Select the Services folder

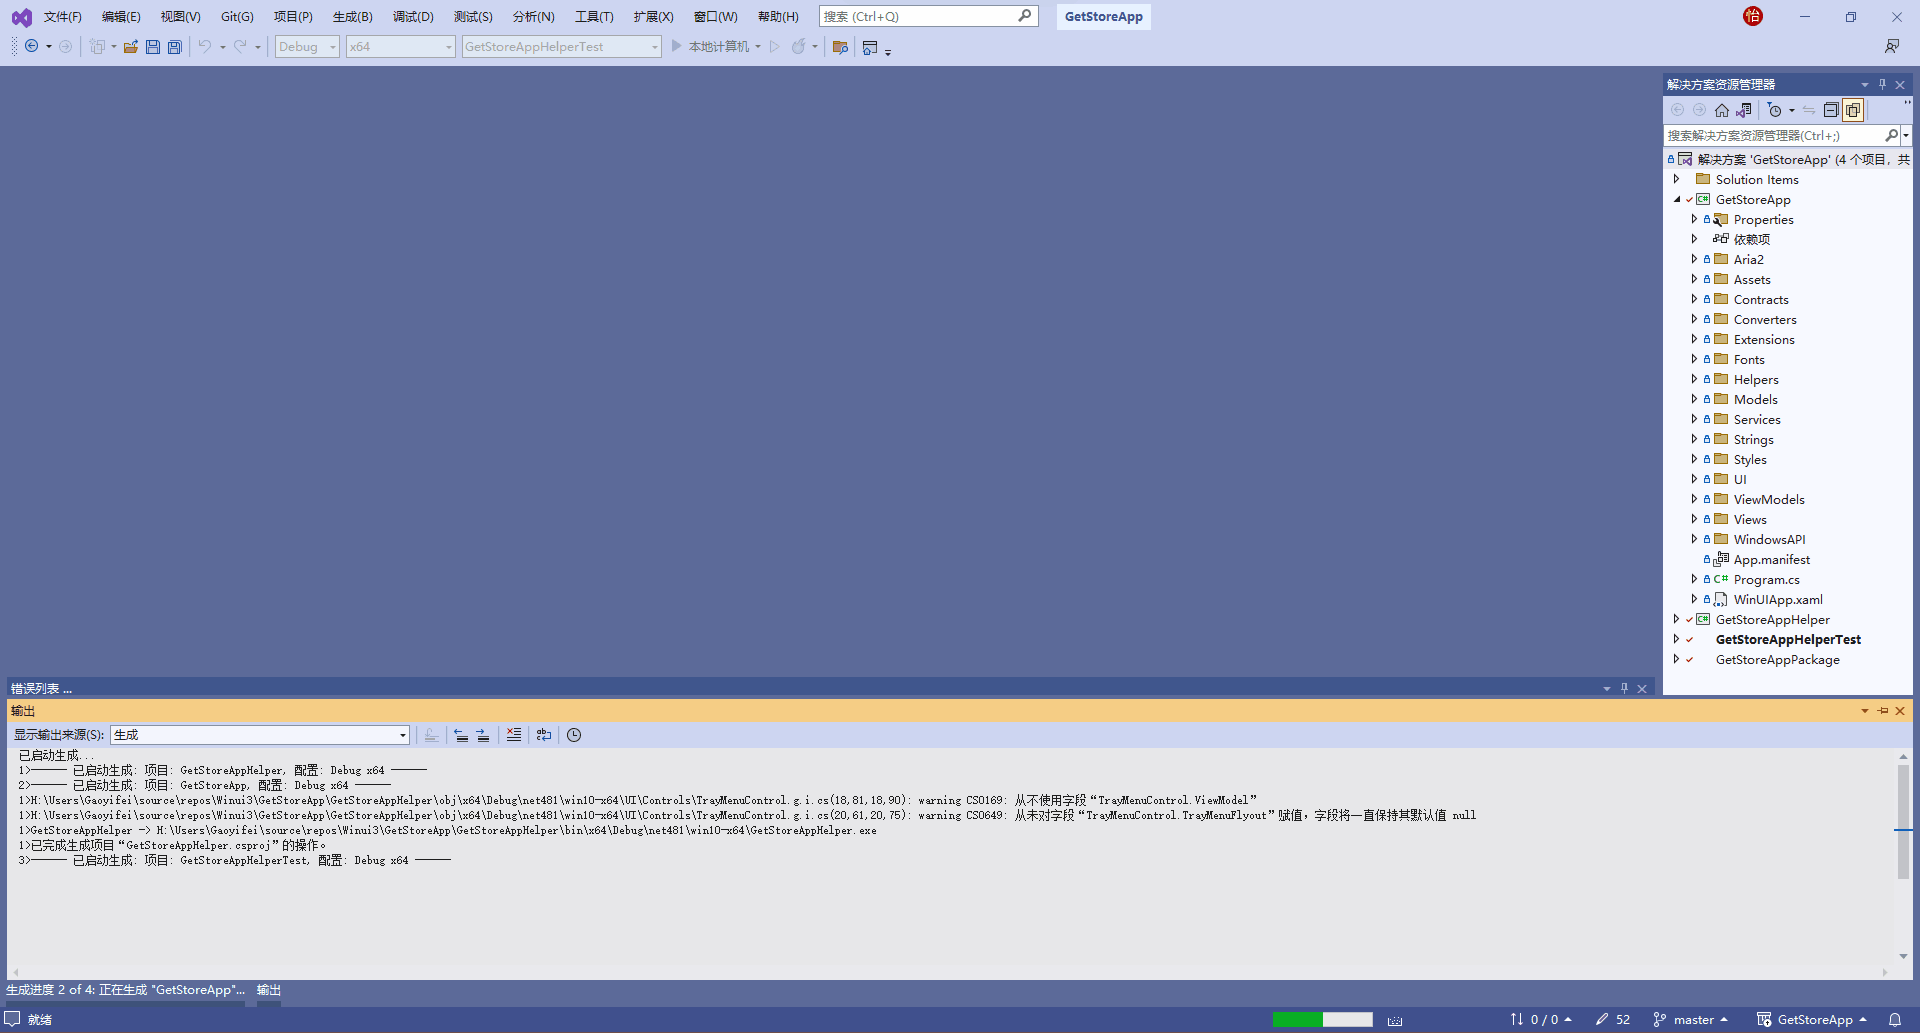[1757, 420]
